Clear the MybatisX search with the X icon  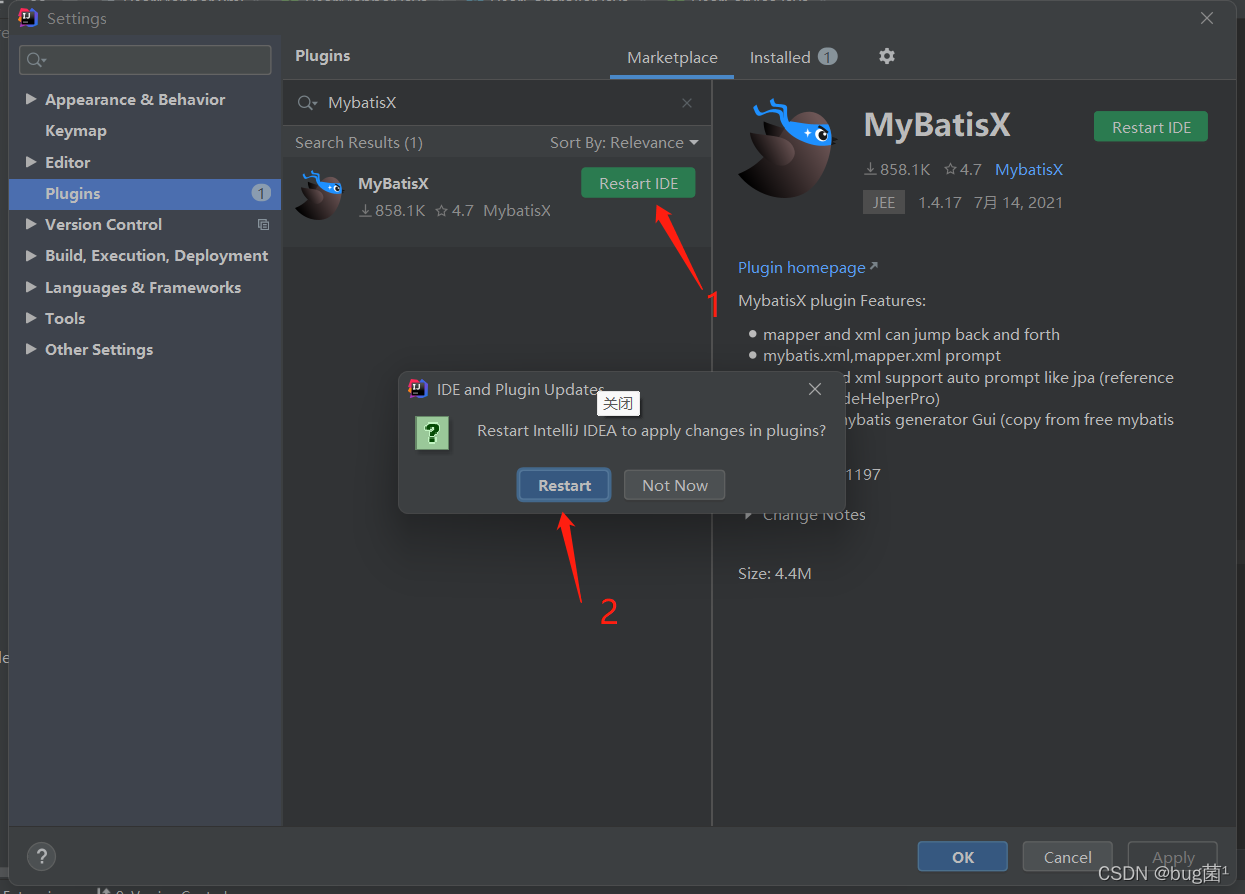687,103
